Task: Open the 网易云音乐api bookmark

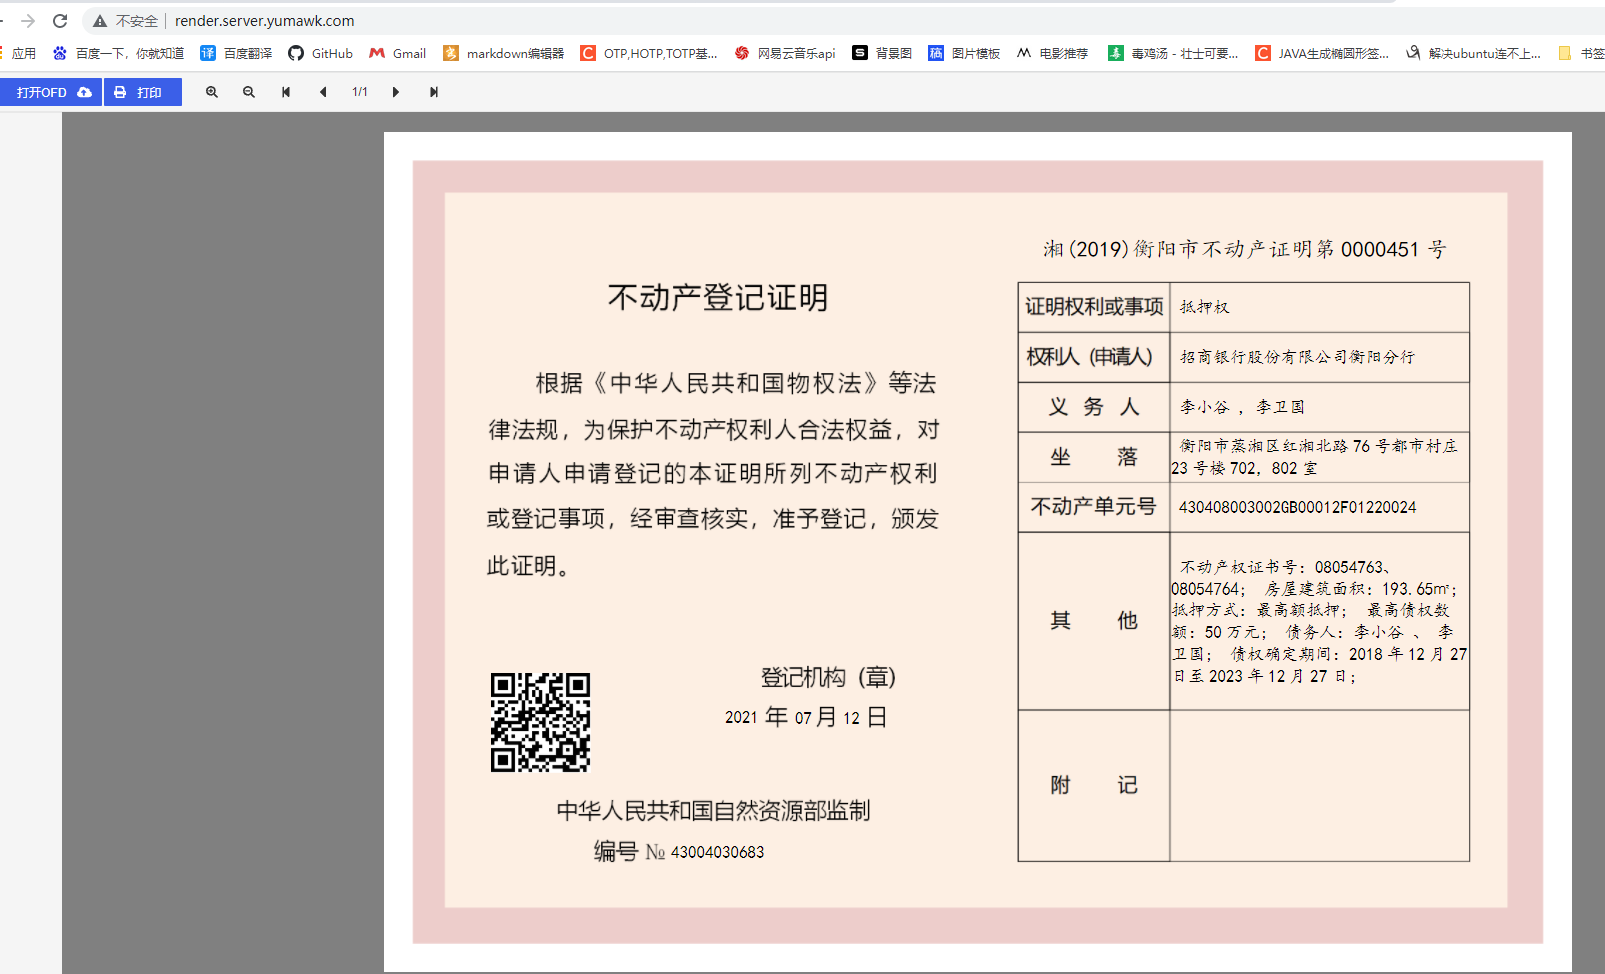Action: click(785, 53)
